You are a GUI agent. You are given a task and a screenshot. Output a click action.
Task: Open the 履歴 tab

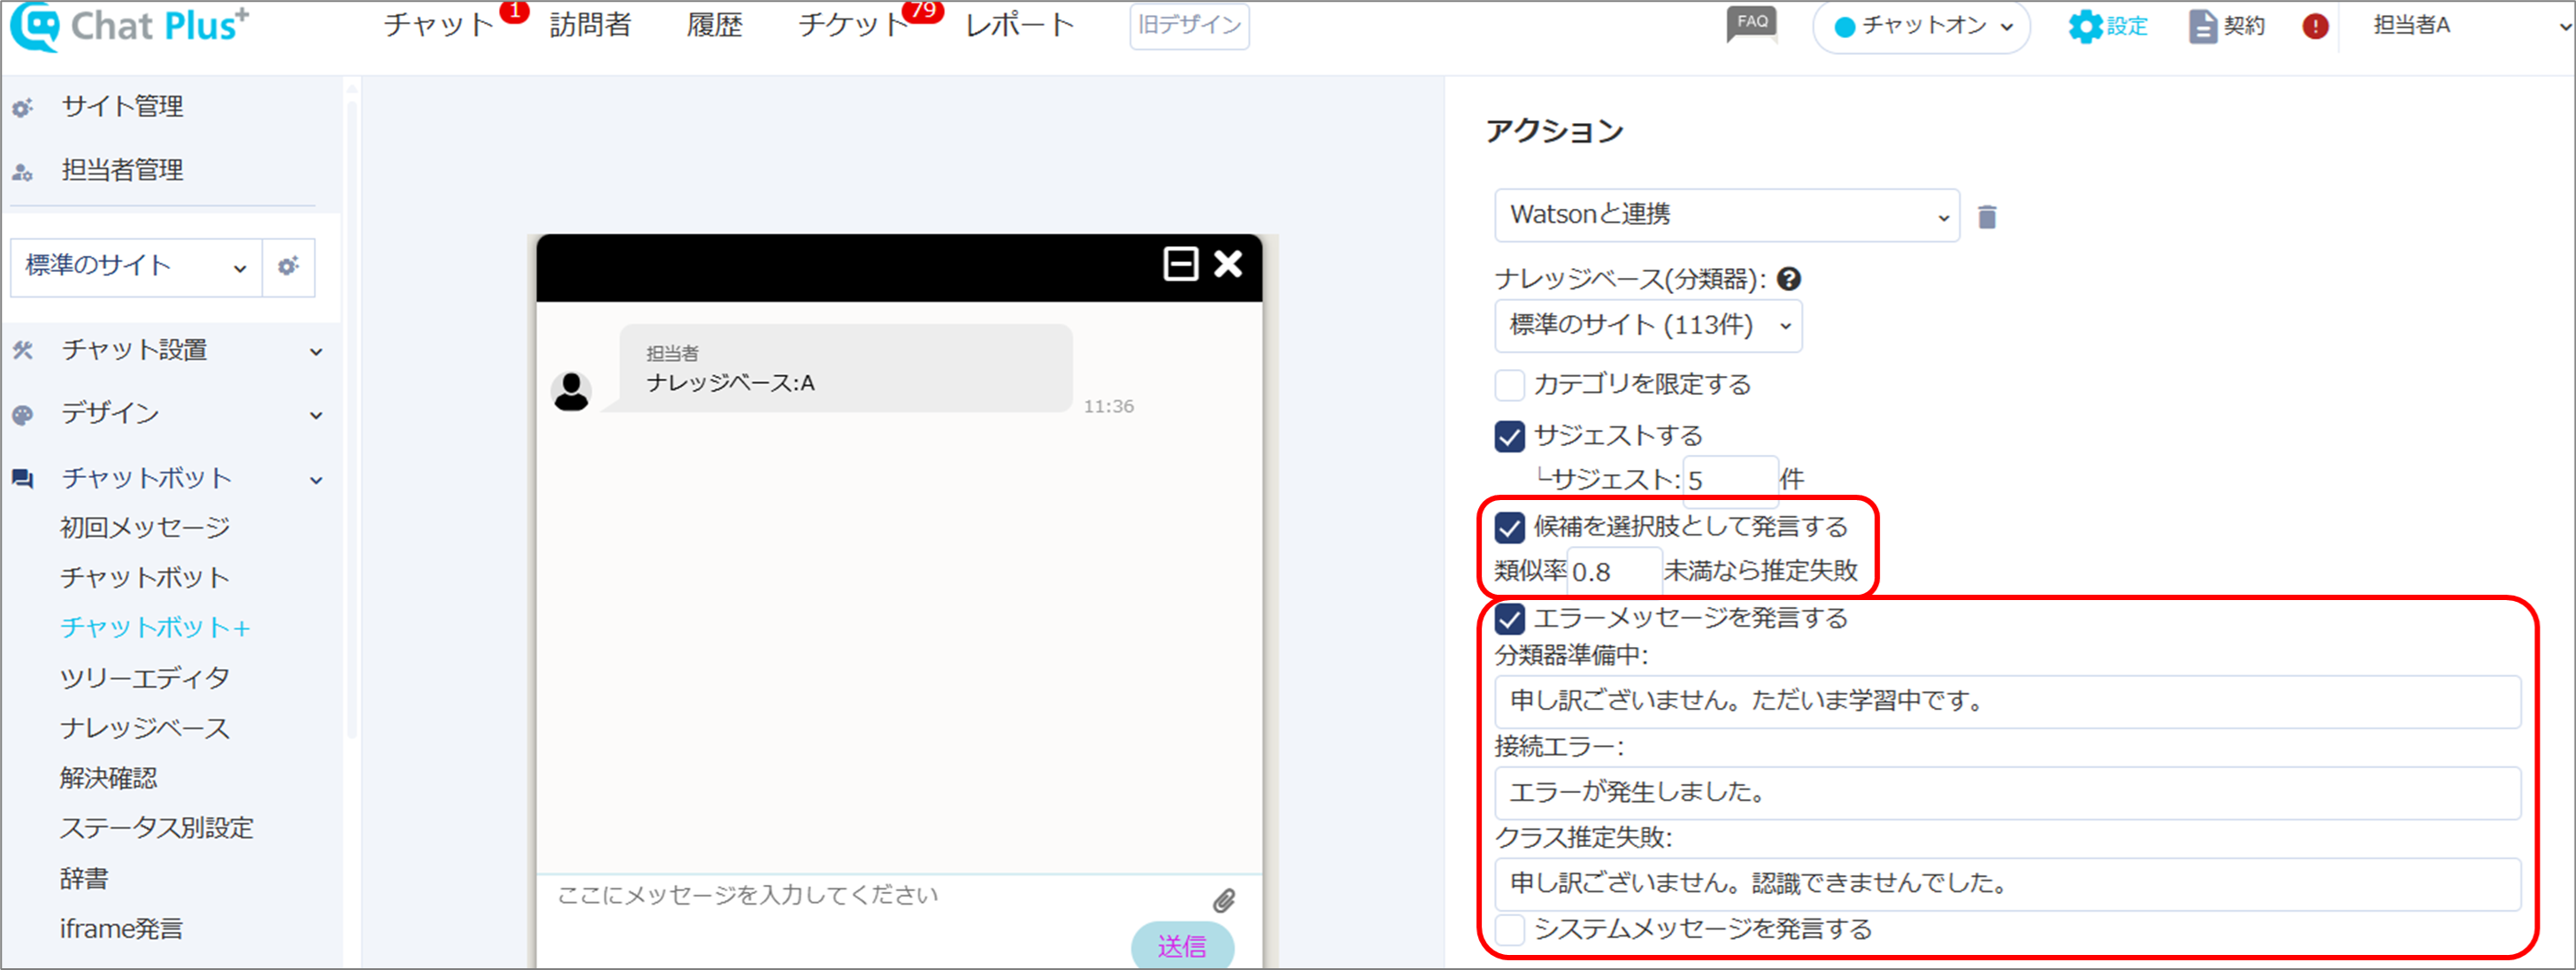(x=714, y=25)
